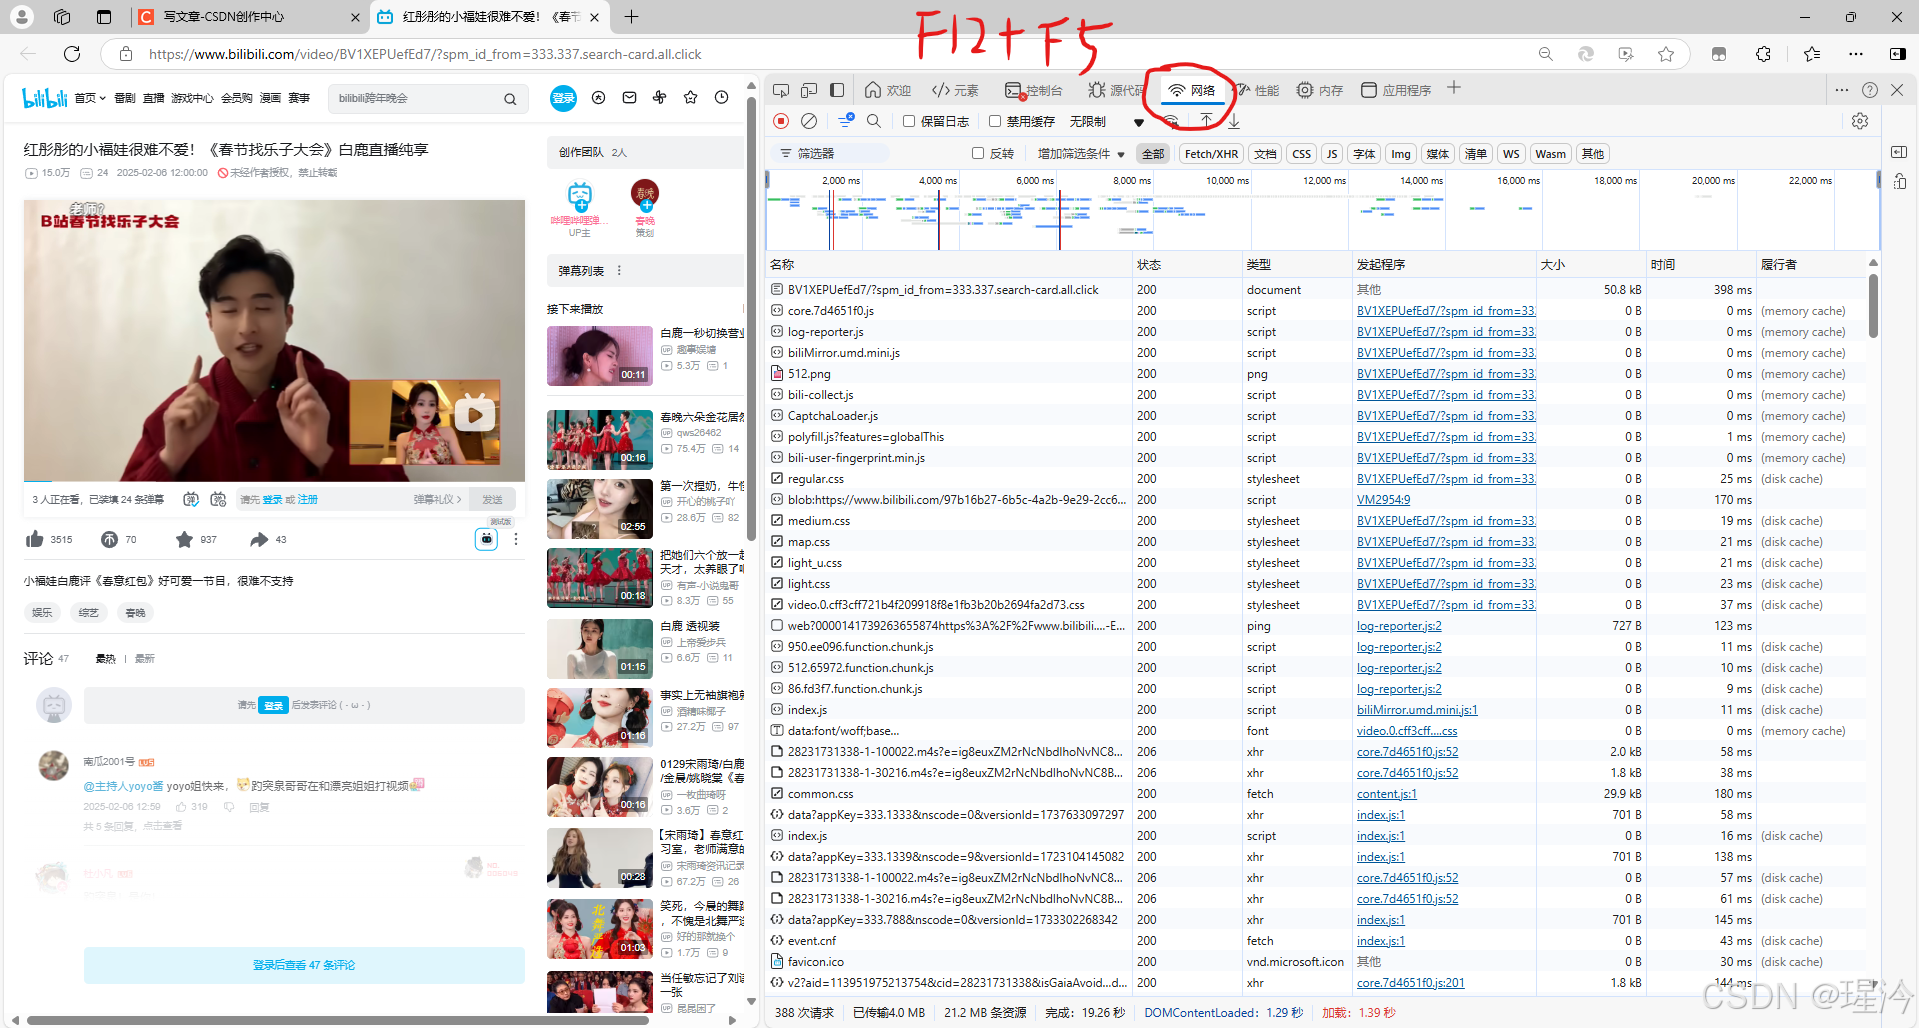Image resolution: width=1919 pixels, height=1028 pixels.
Task: Select the Img request type filter
Action: [1401, 154]
